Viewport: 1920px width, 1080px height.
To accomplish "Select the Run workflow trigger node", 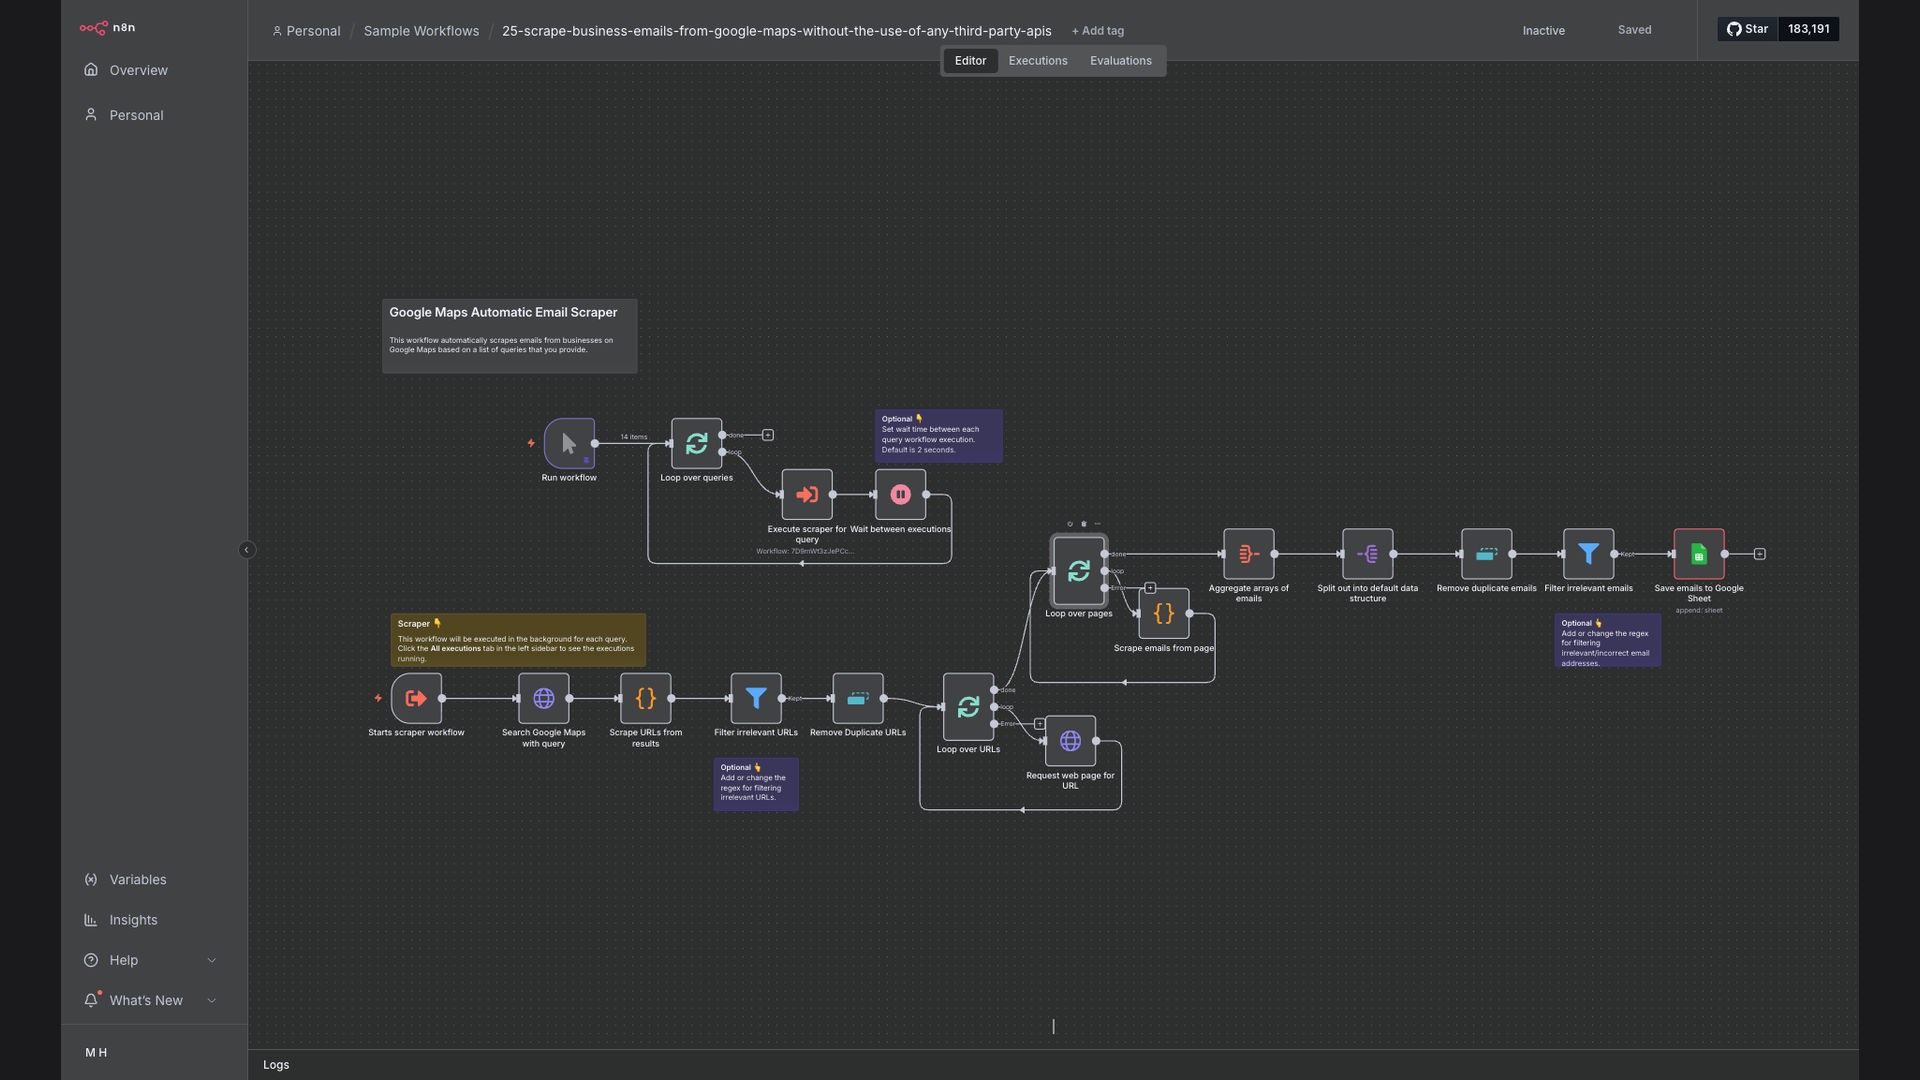I will (x=569, y=443).
